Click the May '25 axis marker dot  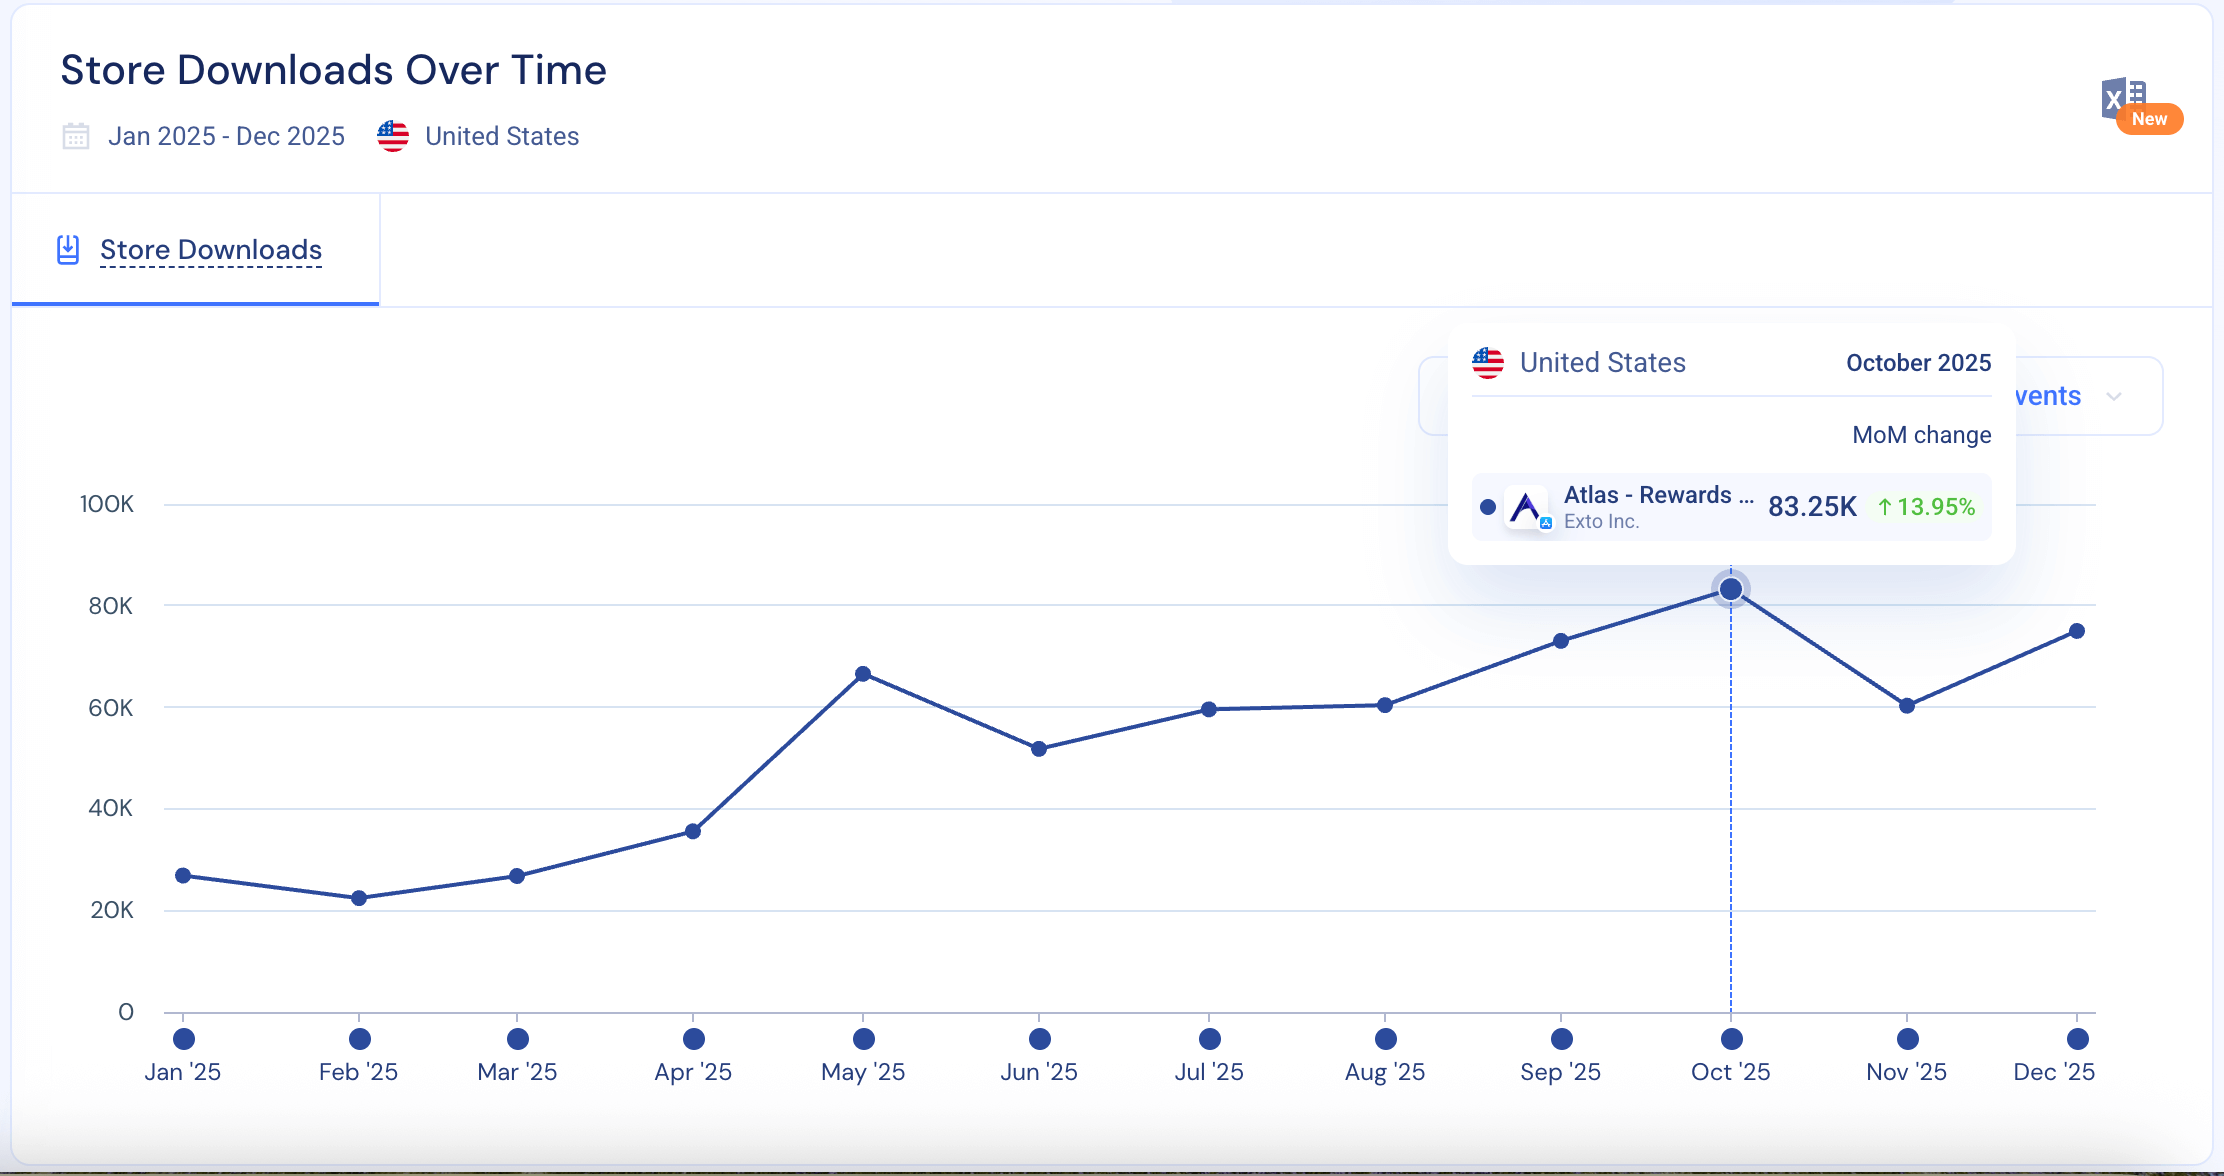pyautogui.click(x=864, y=1039)
